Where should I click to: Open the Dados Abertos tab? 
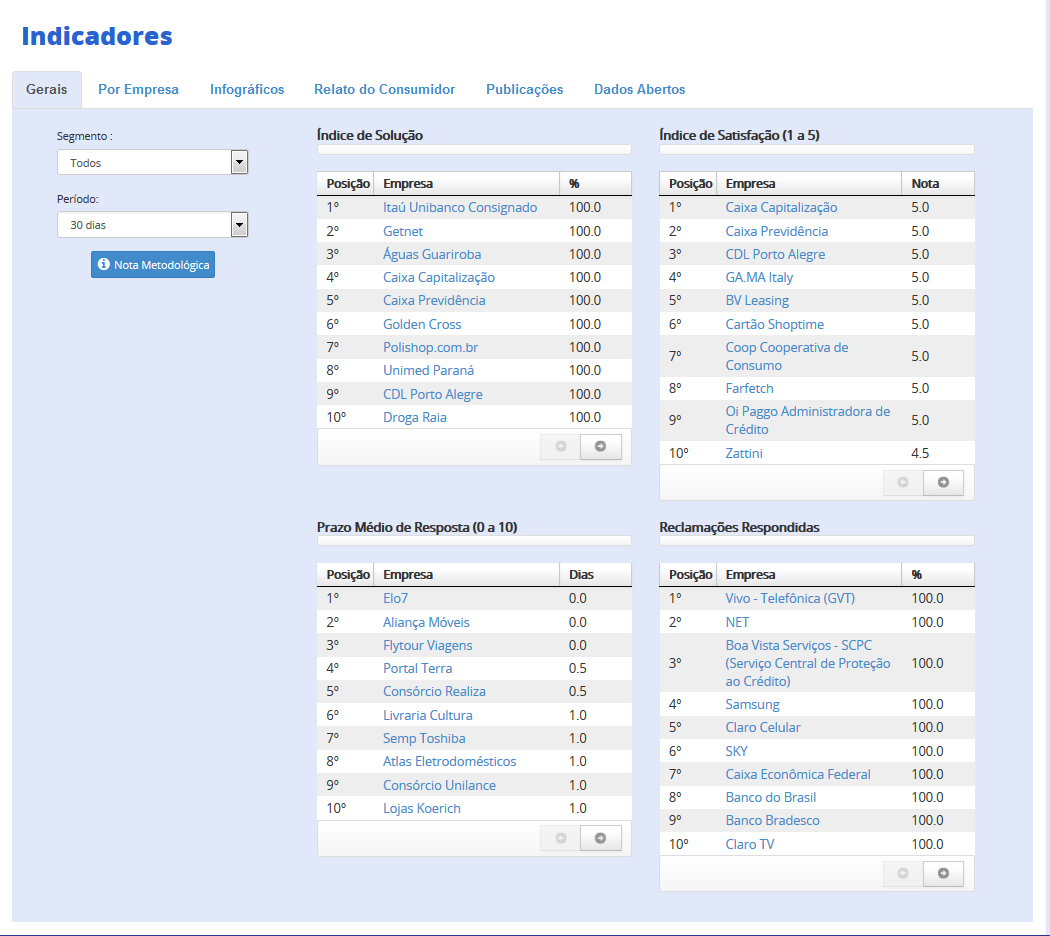tap(640, 90)
